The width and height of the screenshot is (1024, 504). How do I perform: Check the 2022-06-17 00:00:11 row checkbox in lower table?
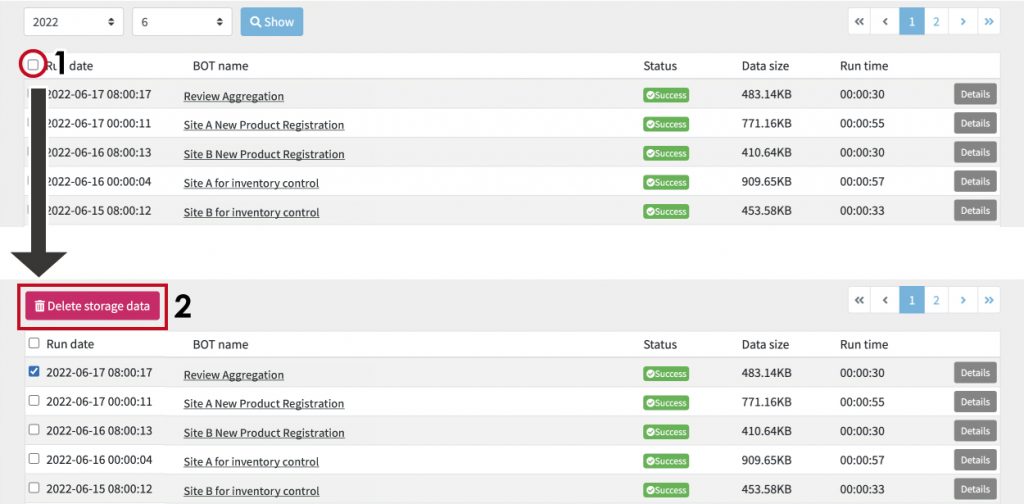35,401
